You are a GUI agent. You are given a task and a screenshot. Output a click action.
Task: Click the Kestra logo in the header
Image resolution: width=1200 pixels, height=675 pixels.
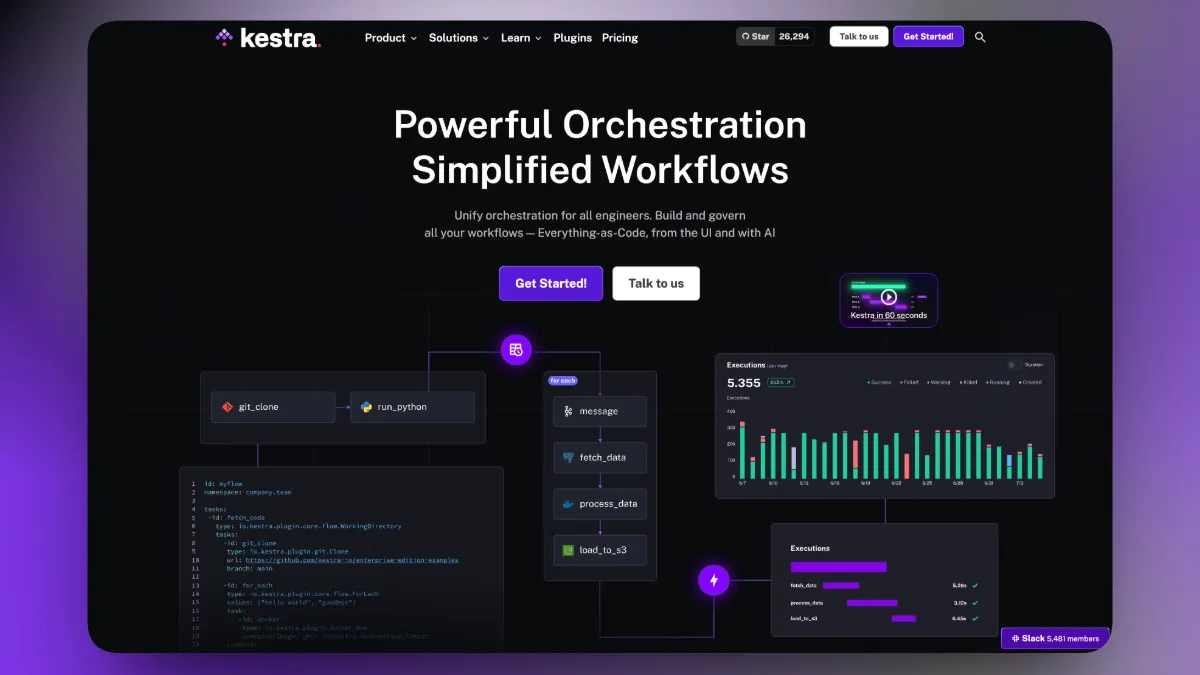tap(268, 38)
